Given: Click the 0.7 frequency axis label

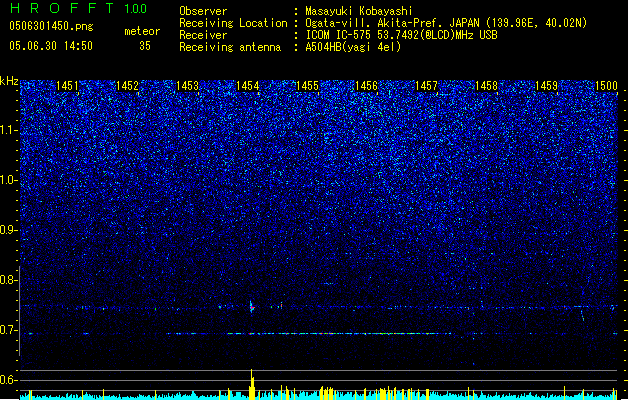Looking at the screenshot, I should tap(9, 330).
